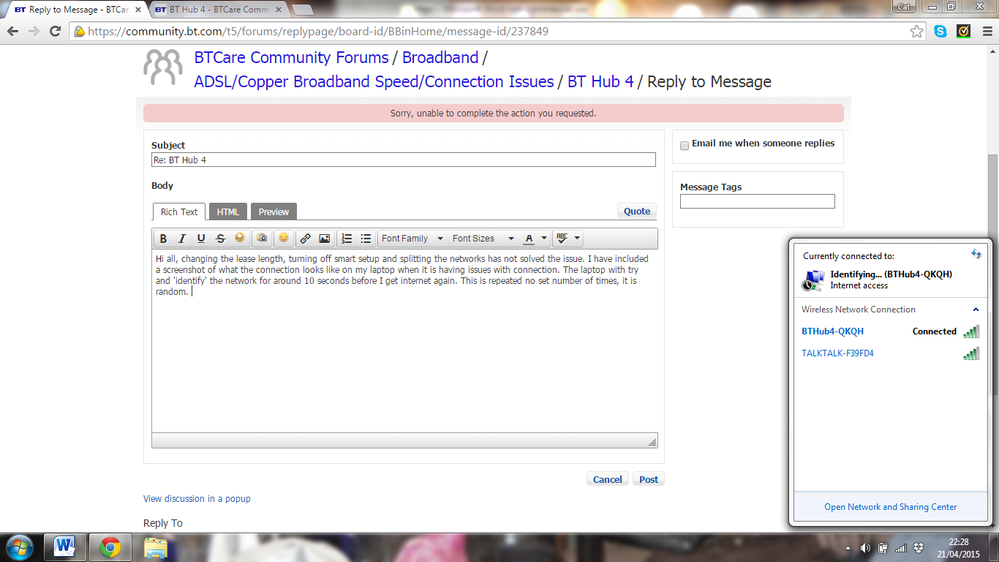Click the Chrome taskbar icon
This screenshot has width=999, height=562.
tap(110, 547)
